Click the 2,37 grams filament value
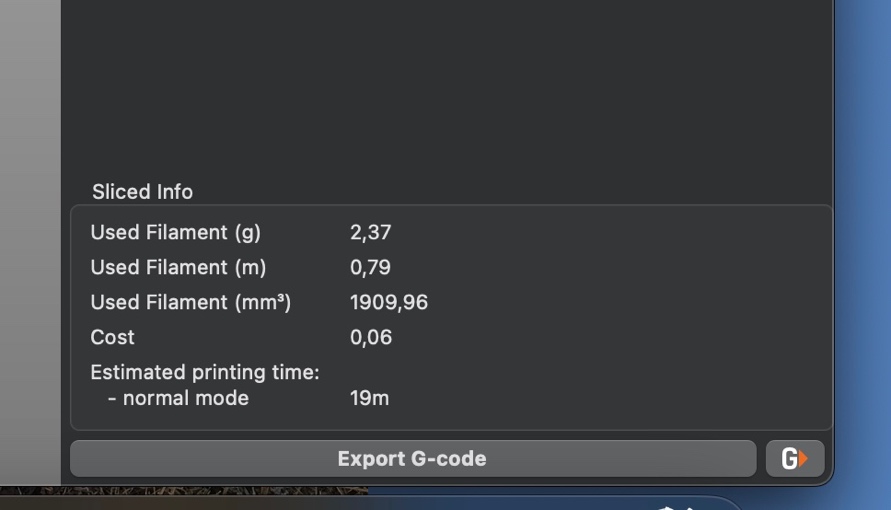The image size is (891, 510). tap(370, 232)
